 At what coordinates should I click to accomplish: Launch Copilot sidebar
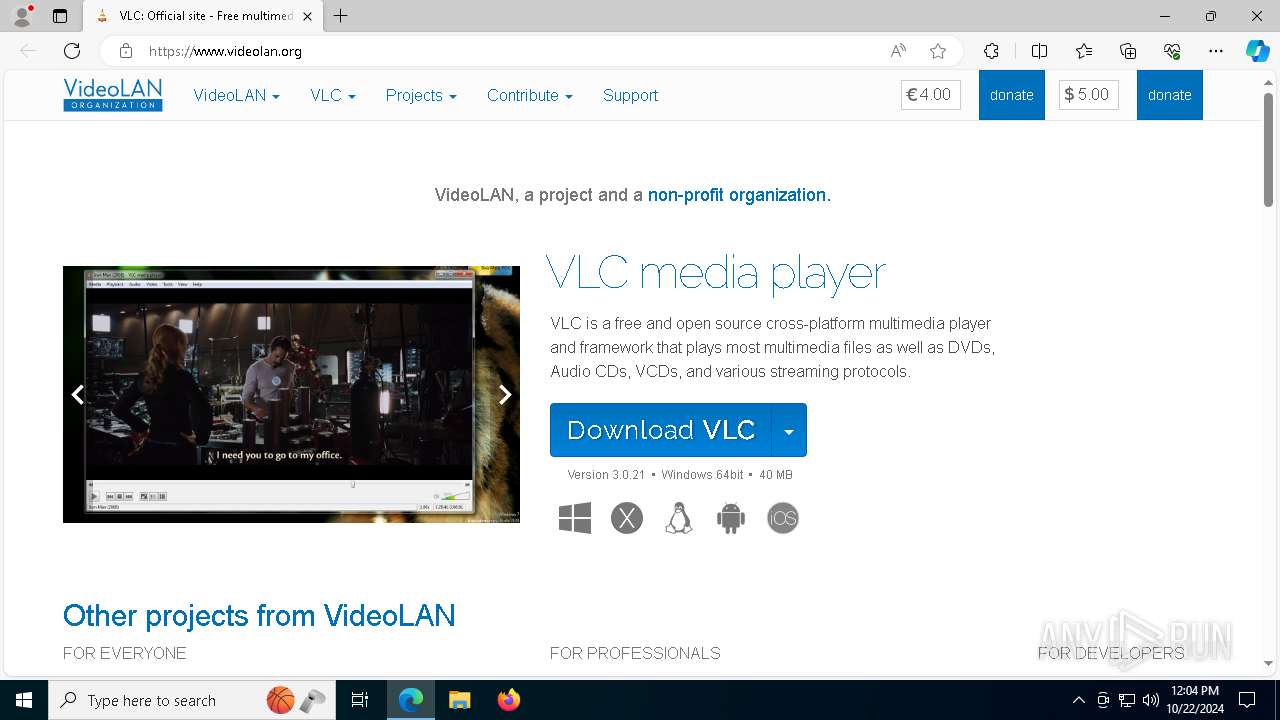pos(1257,51)
